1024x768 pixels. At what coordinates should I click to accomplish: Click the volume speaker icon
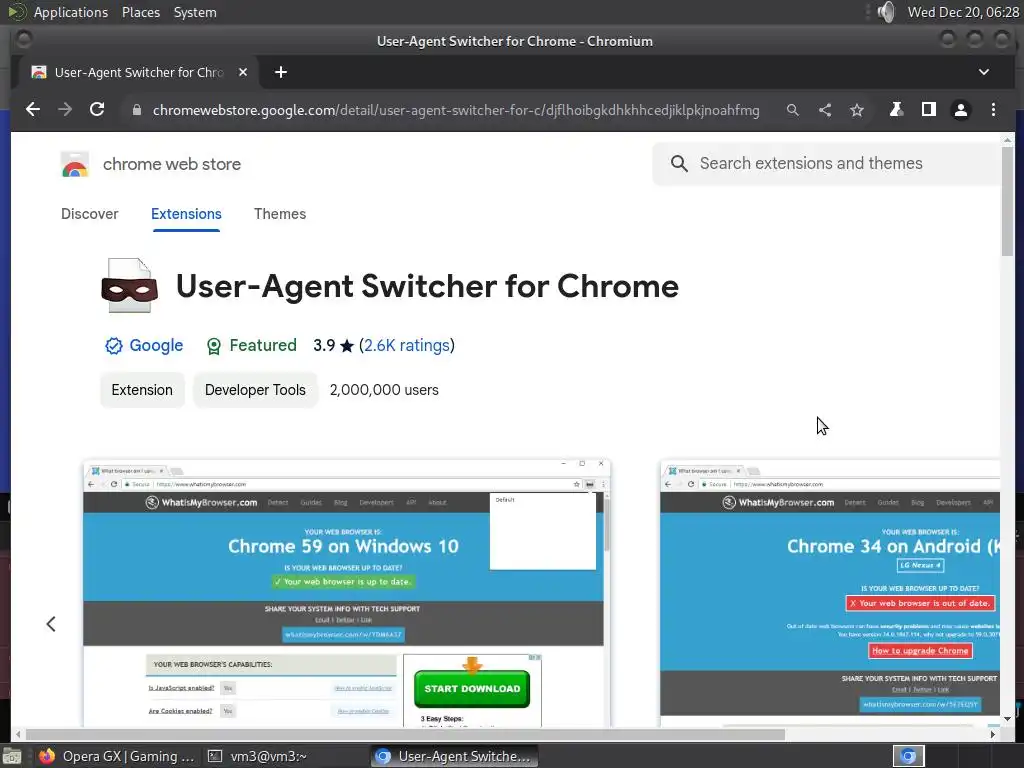click(x=886, y=12)
